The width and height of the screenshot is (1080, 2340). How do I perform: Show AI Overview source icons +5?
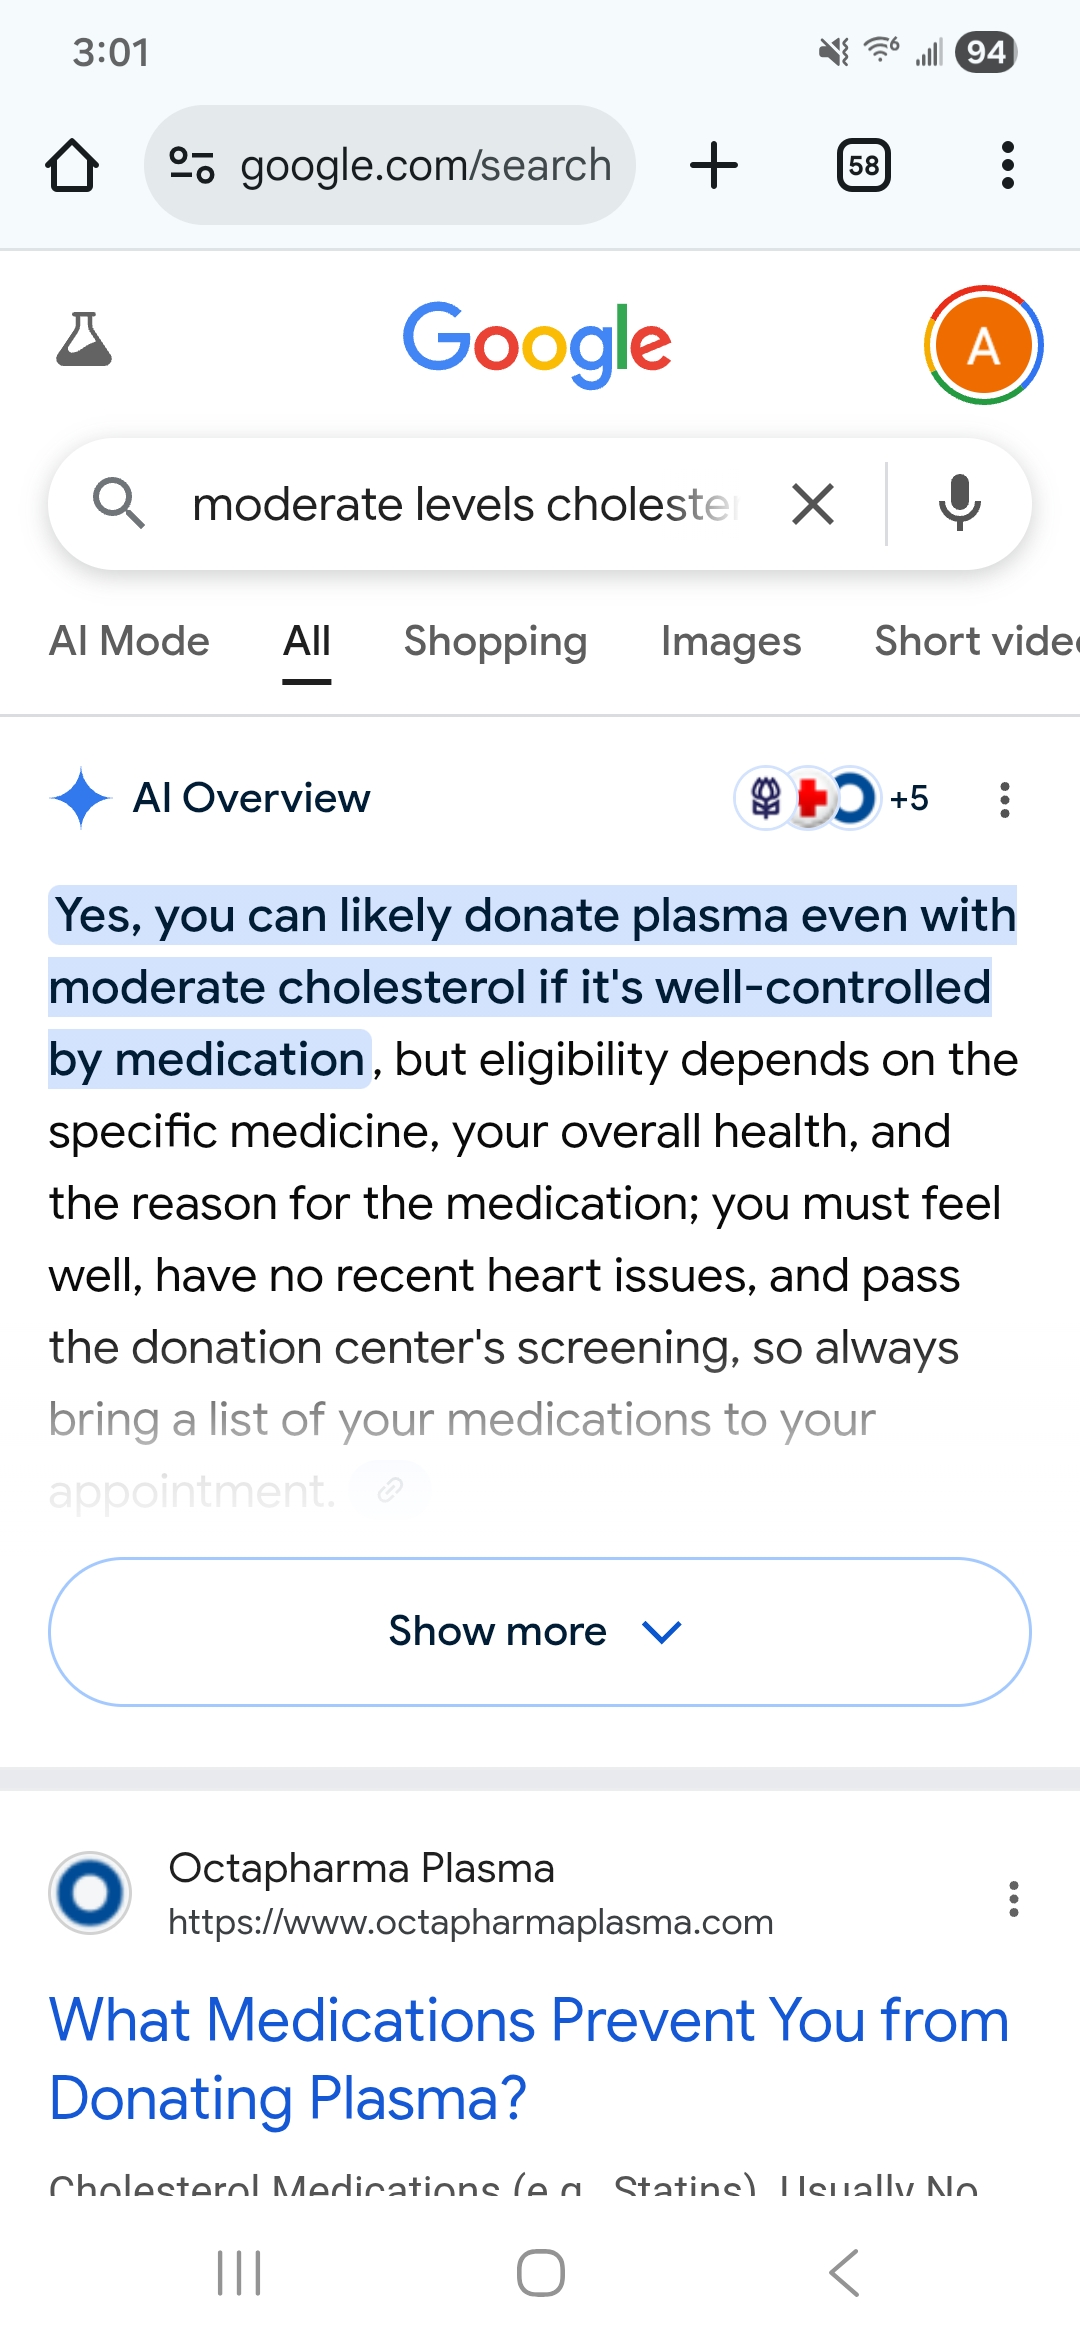833,799
